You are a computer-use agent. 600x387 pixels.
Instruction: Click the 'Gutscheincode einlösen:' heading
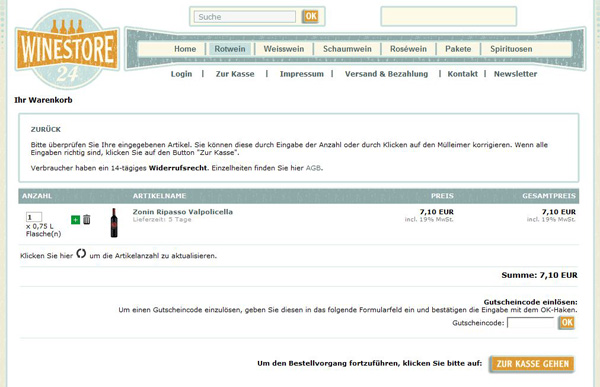click(x=530, y=302)
